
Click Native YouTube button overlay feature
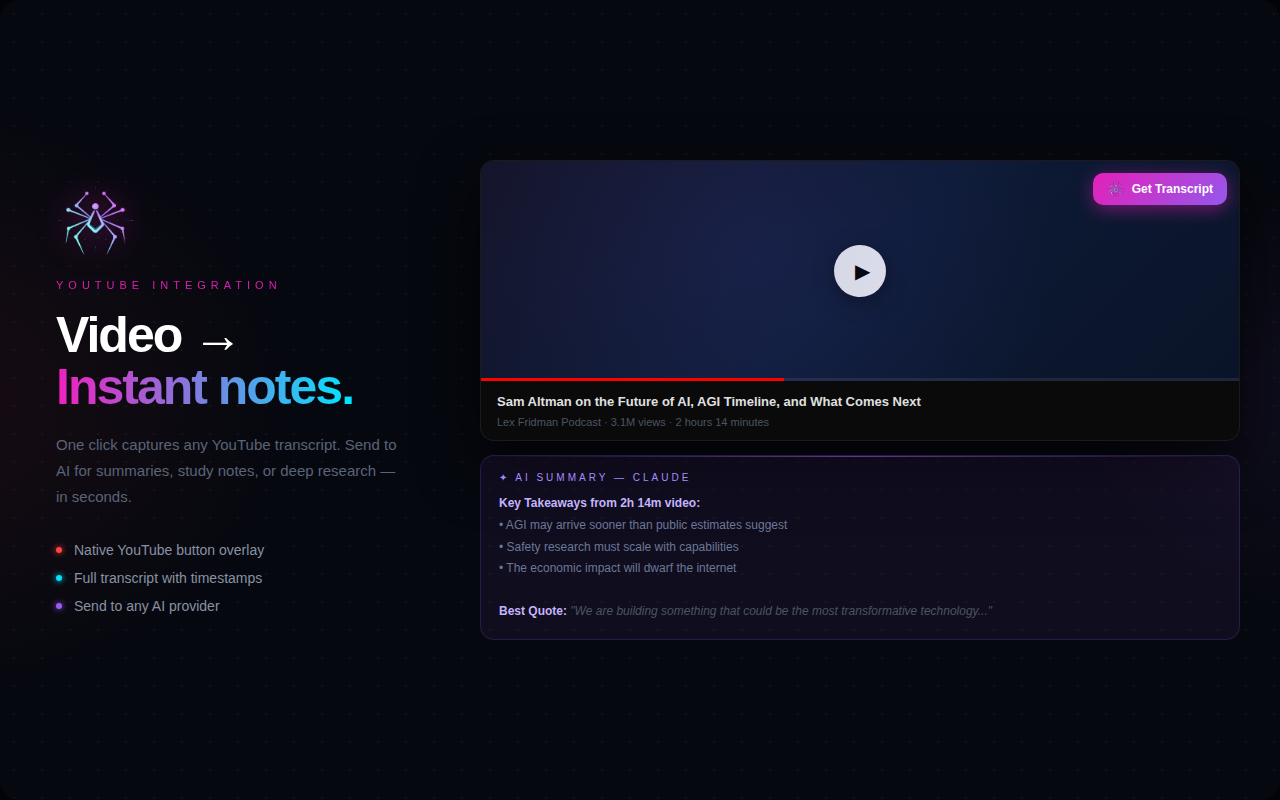(x=169, y=550)
